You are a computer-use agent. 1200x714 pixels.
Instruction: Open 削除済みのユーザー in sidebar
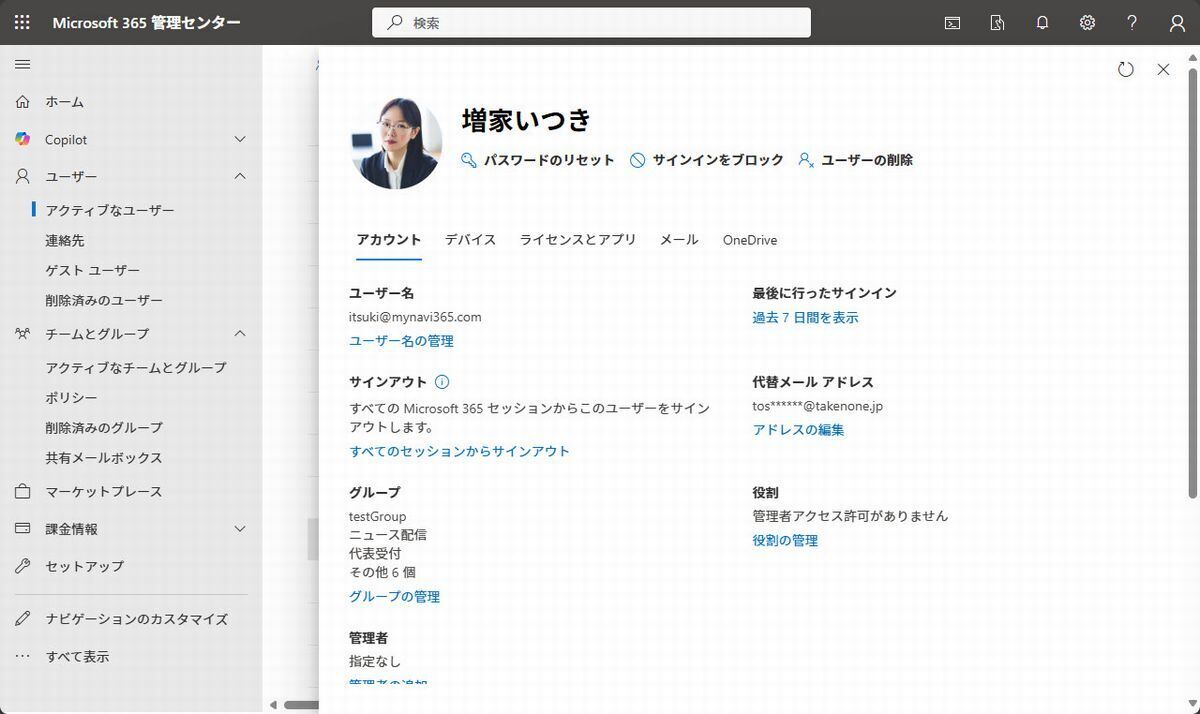[104, 300]
